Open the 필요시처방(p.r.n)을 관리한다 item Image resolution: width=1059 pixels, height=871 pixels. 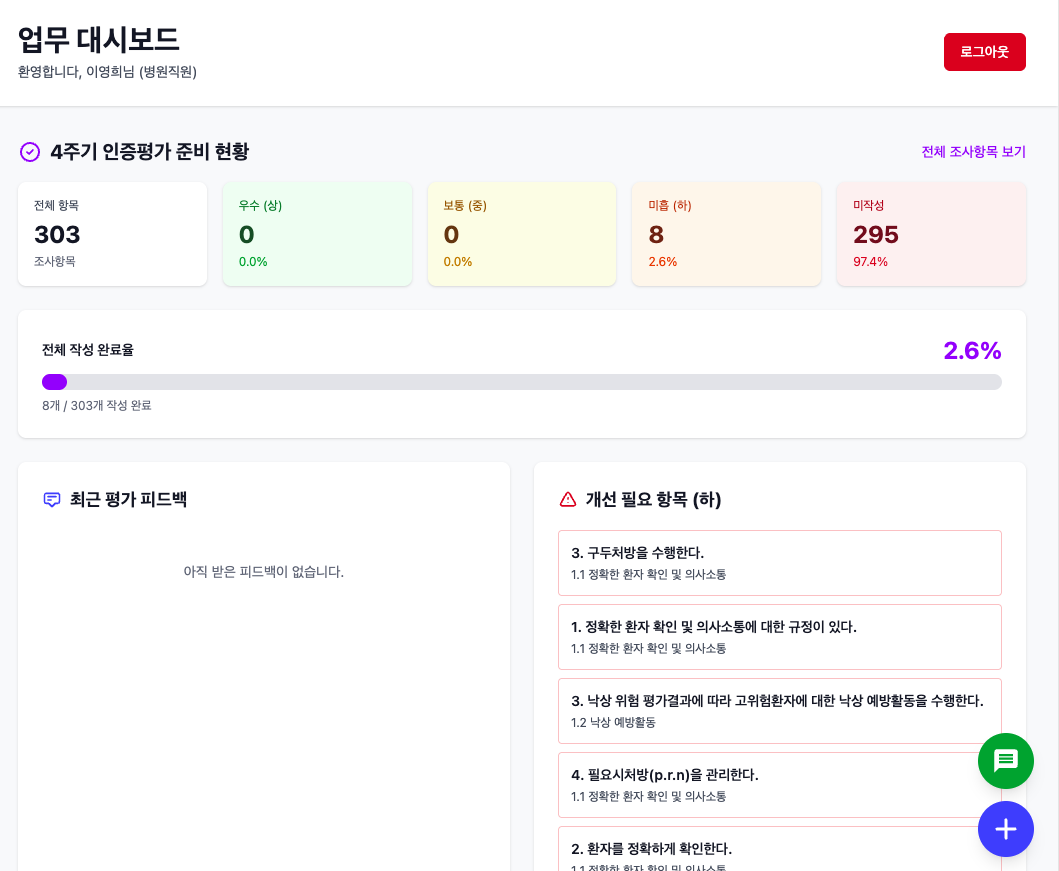click(x=778, y=785)
